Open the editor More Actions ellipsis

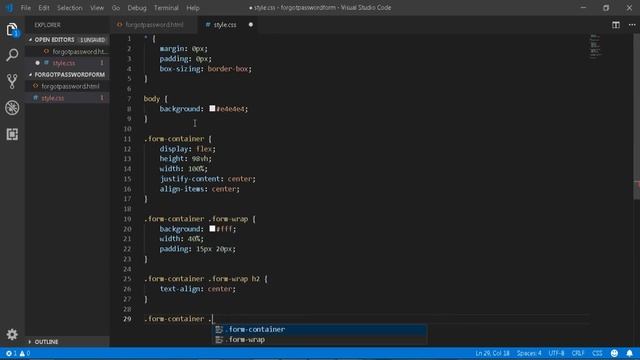tap(632, 25)
